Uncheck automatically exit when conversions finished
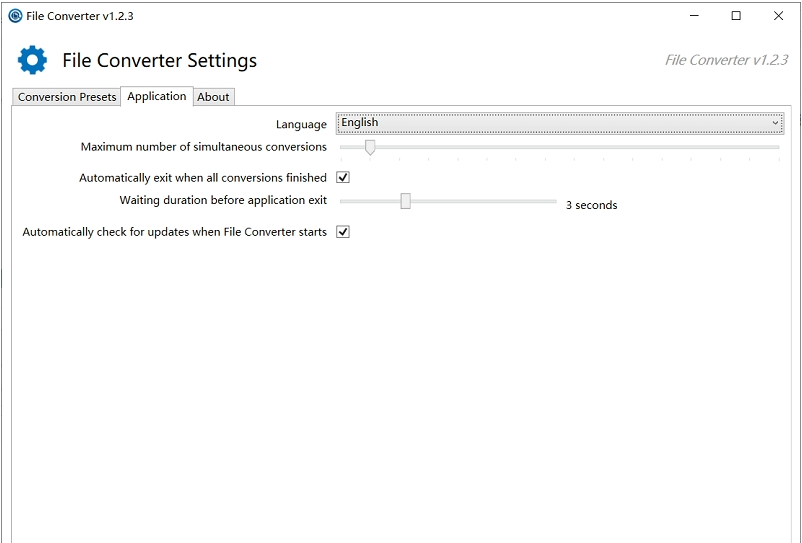The image size is (802, 543). click(343, 177)
